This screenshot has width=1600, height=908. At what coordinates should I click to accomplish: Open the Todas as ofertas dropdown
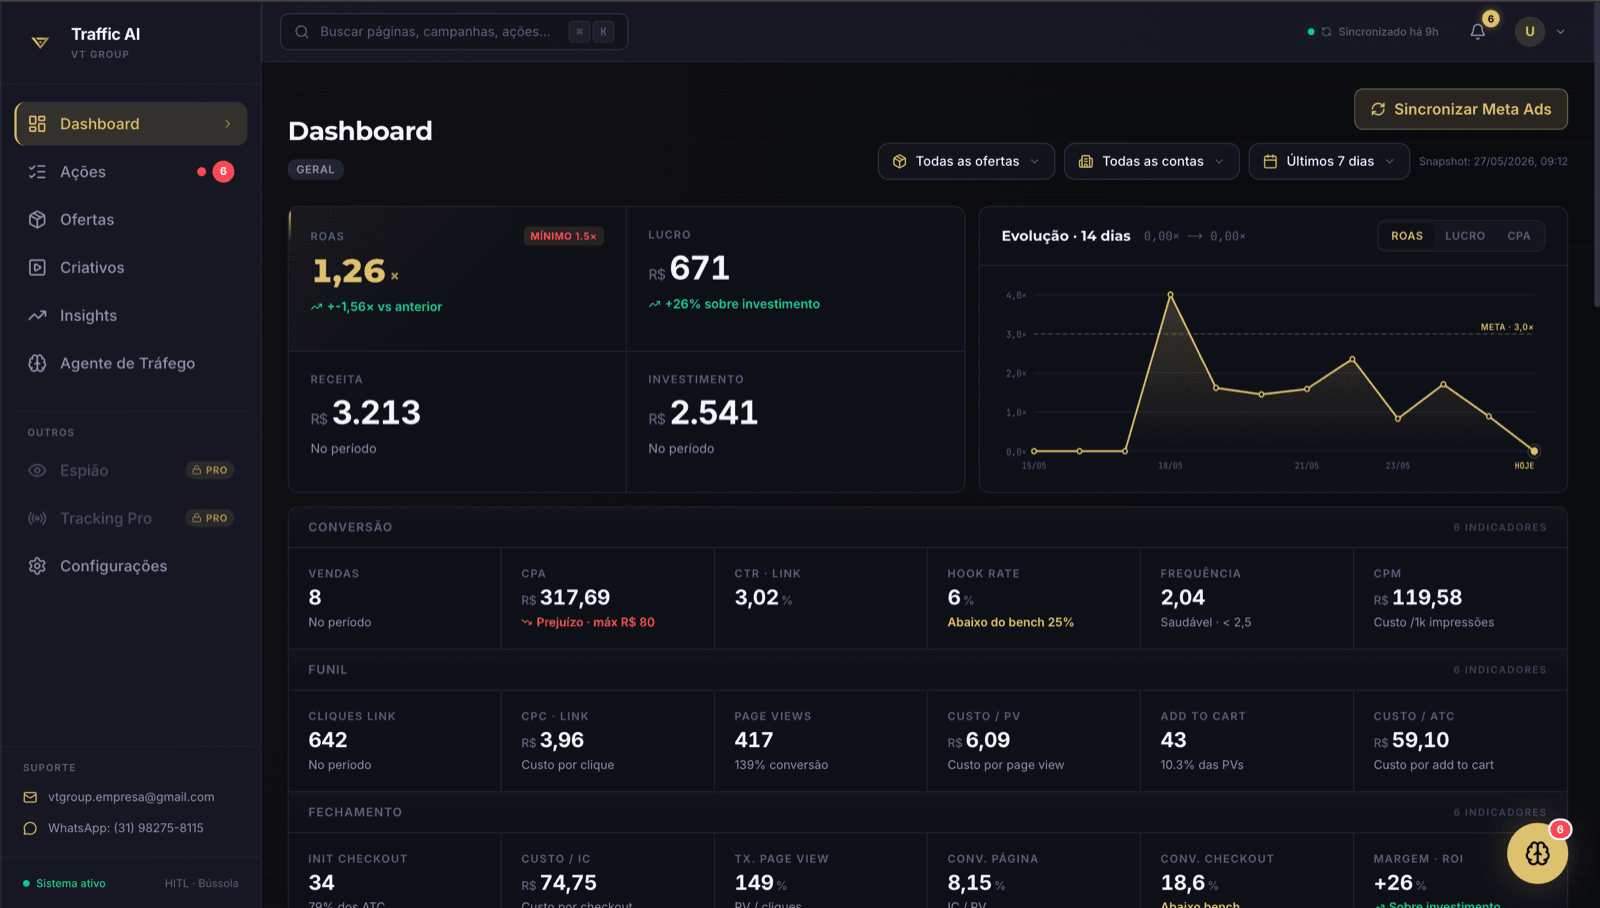point(966,161)
